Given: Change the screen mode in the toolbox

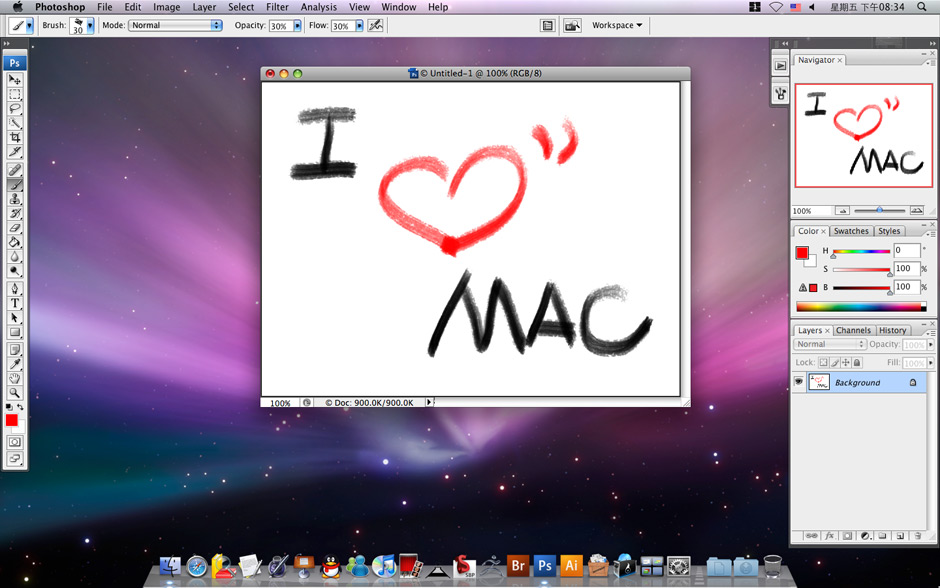Looking at the screenshot, I should tap(14, 459).
